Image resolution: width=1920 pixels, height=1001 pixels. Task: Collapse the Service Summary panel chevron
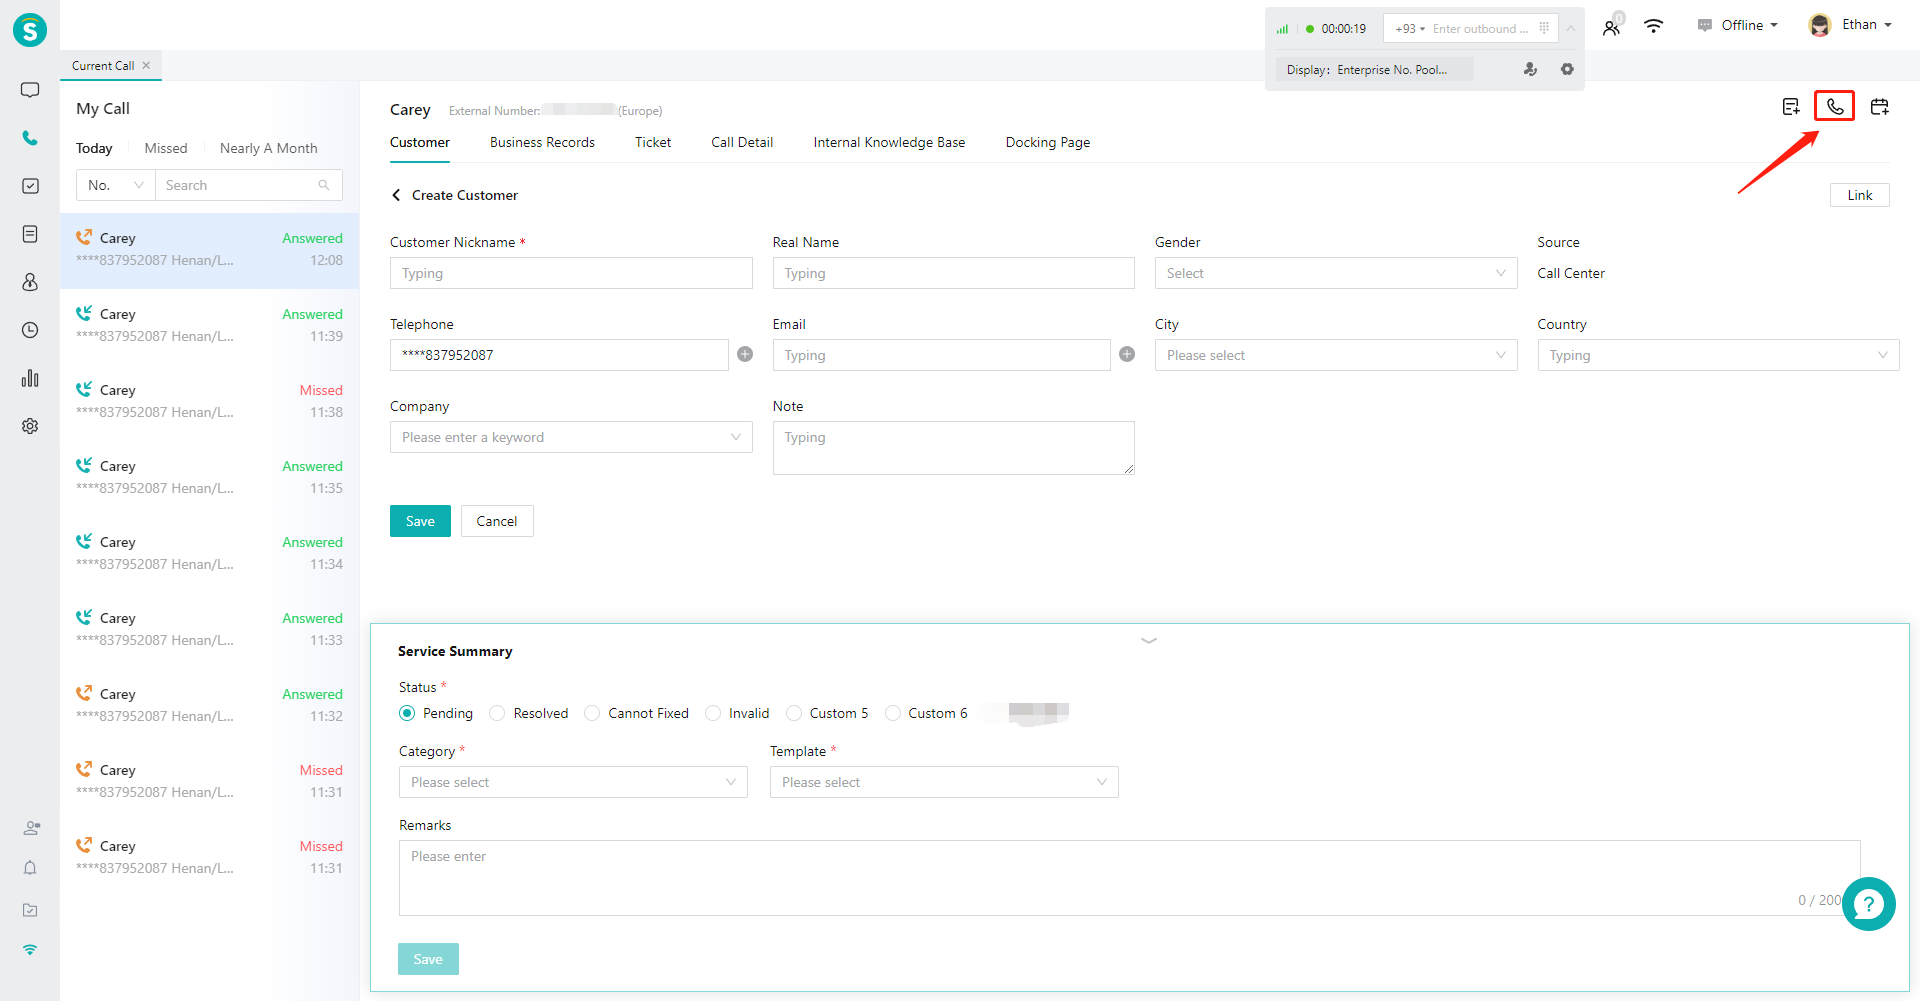(1149, 640)
